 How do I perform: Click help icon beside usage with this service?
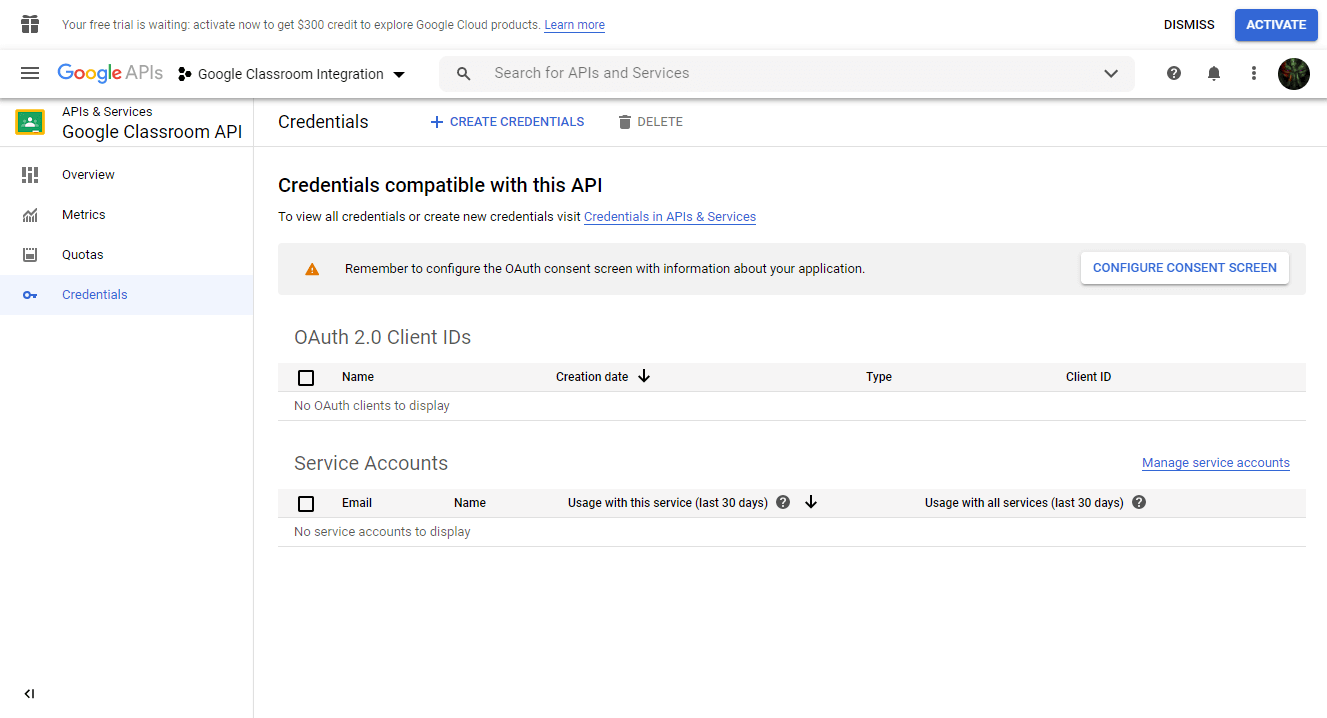pyautogui.click(x=783, y=502)
